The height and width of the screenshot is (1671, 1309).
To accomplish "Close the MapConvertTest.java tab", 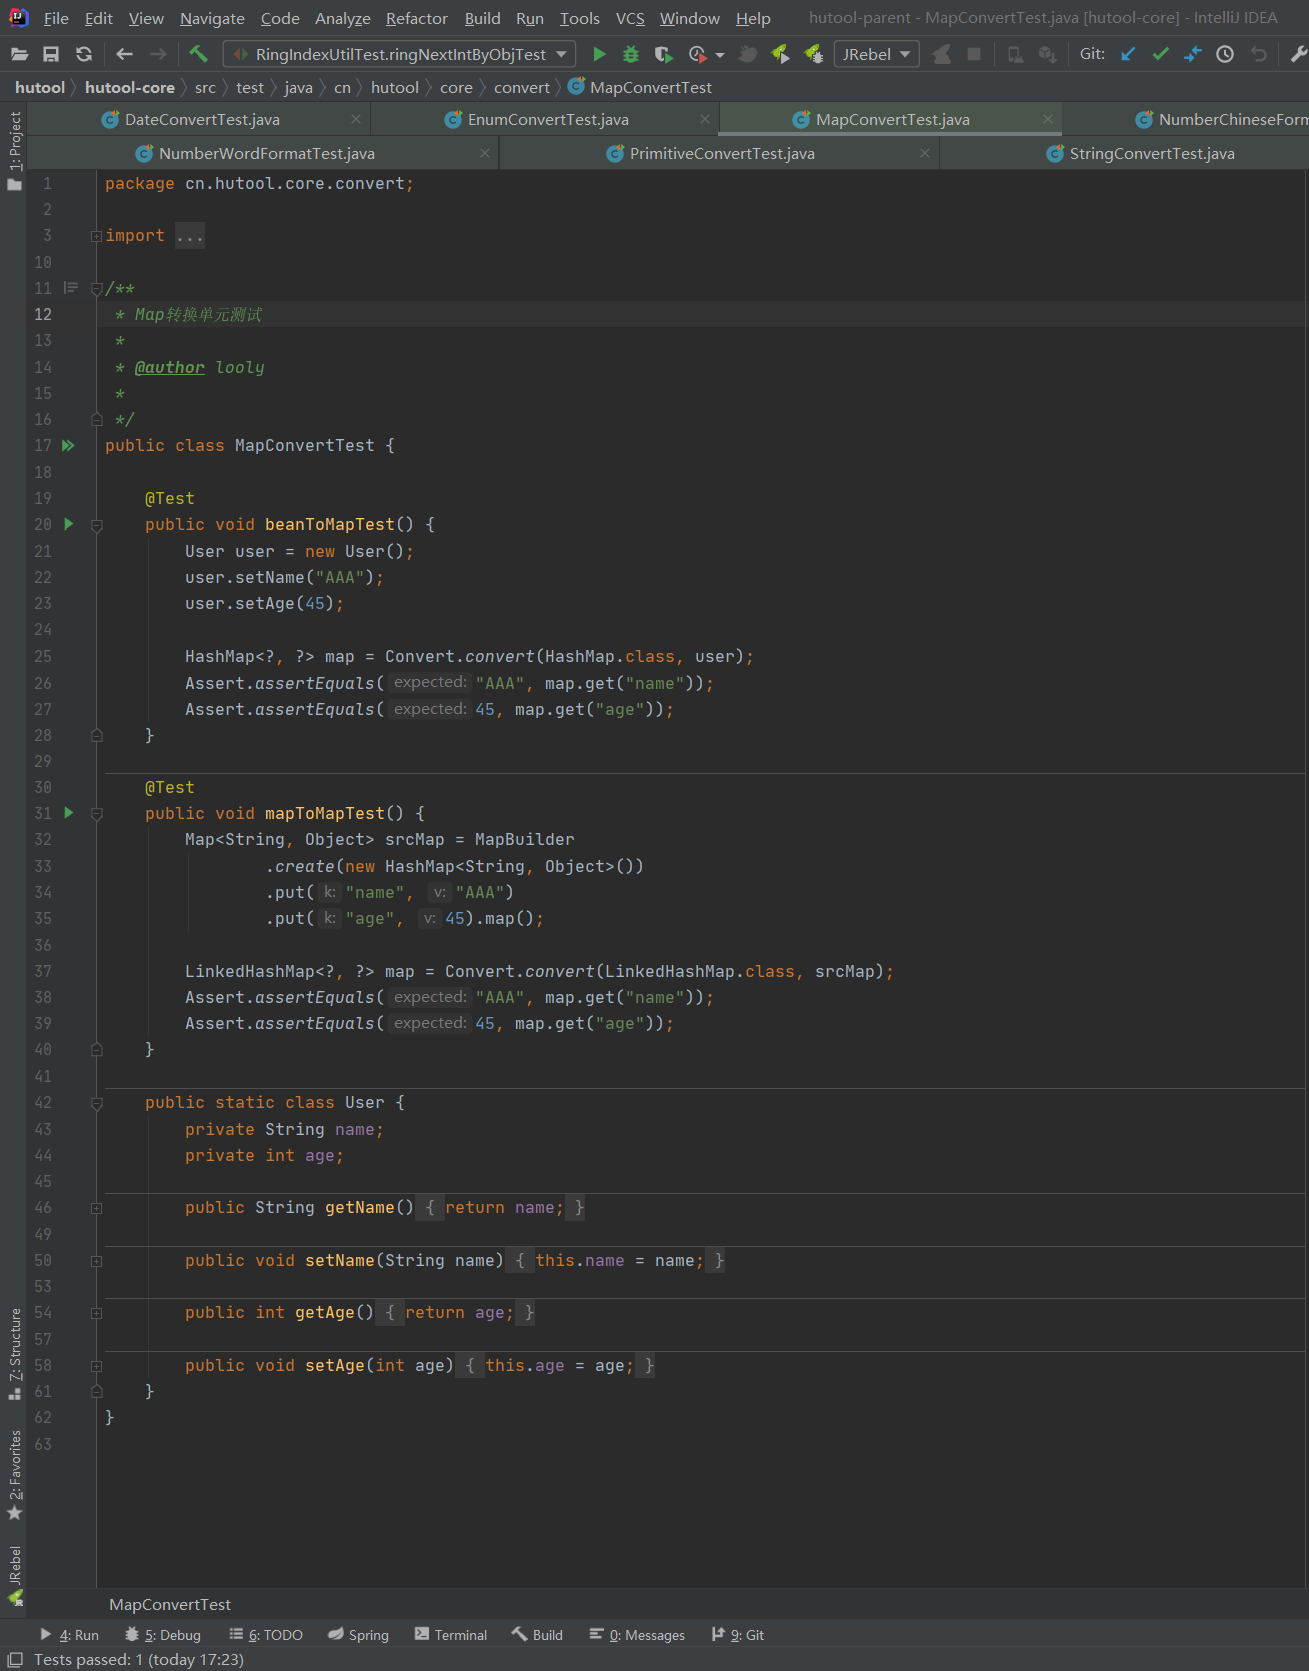I will tap(1047, 119).
